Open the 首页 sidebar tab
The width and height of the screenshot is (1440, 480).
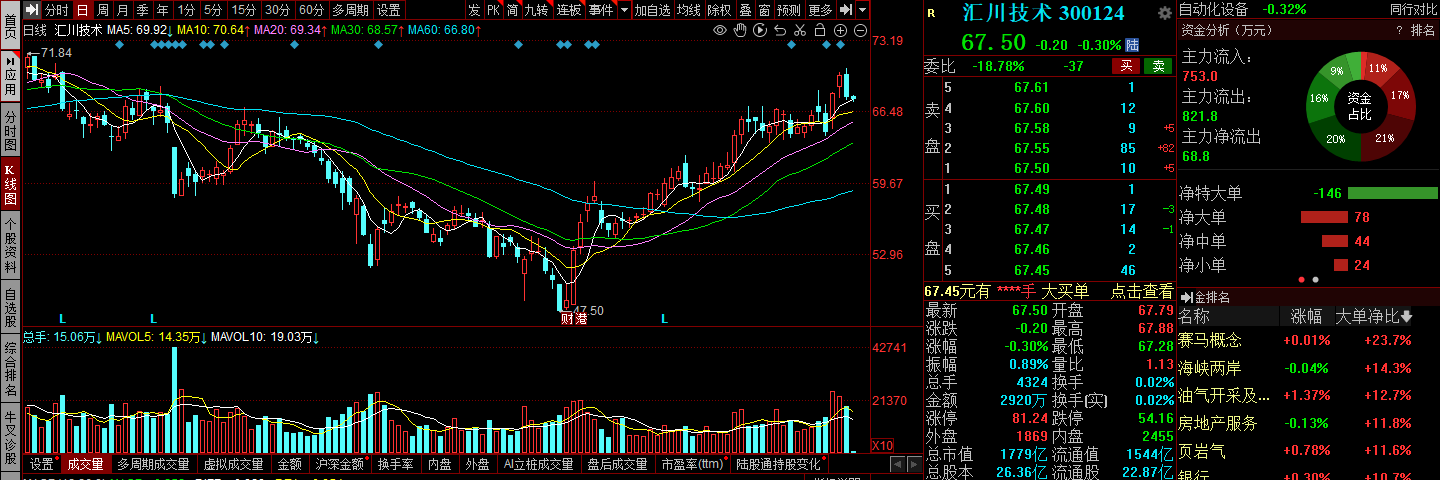(x=10, y=24)
